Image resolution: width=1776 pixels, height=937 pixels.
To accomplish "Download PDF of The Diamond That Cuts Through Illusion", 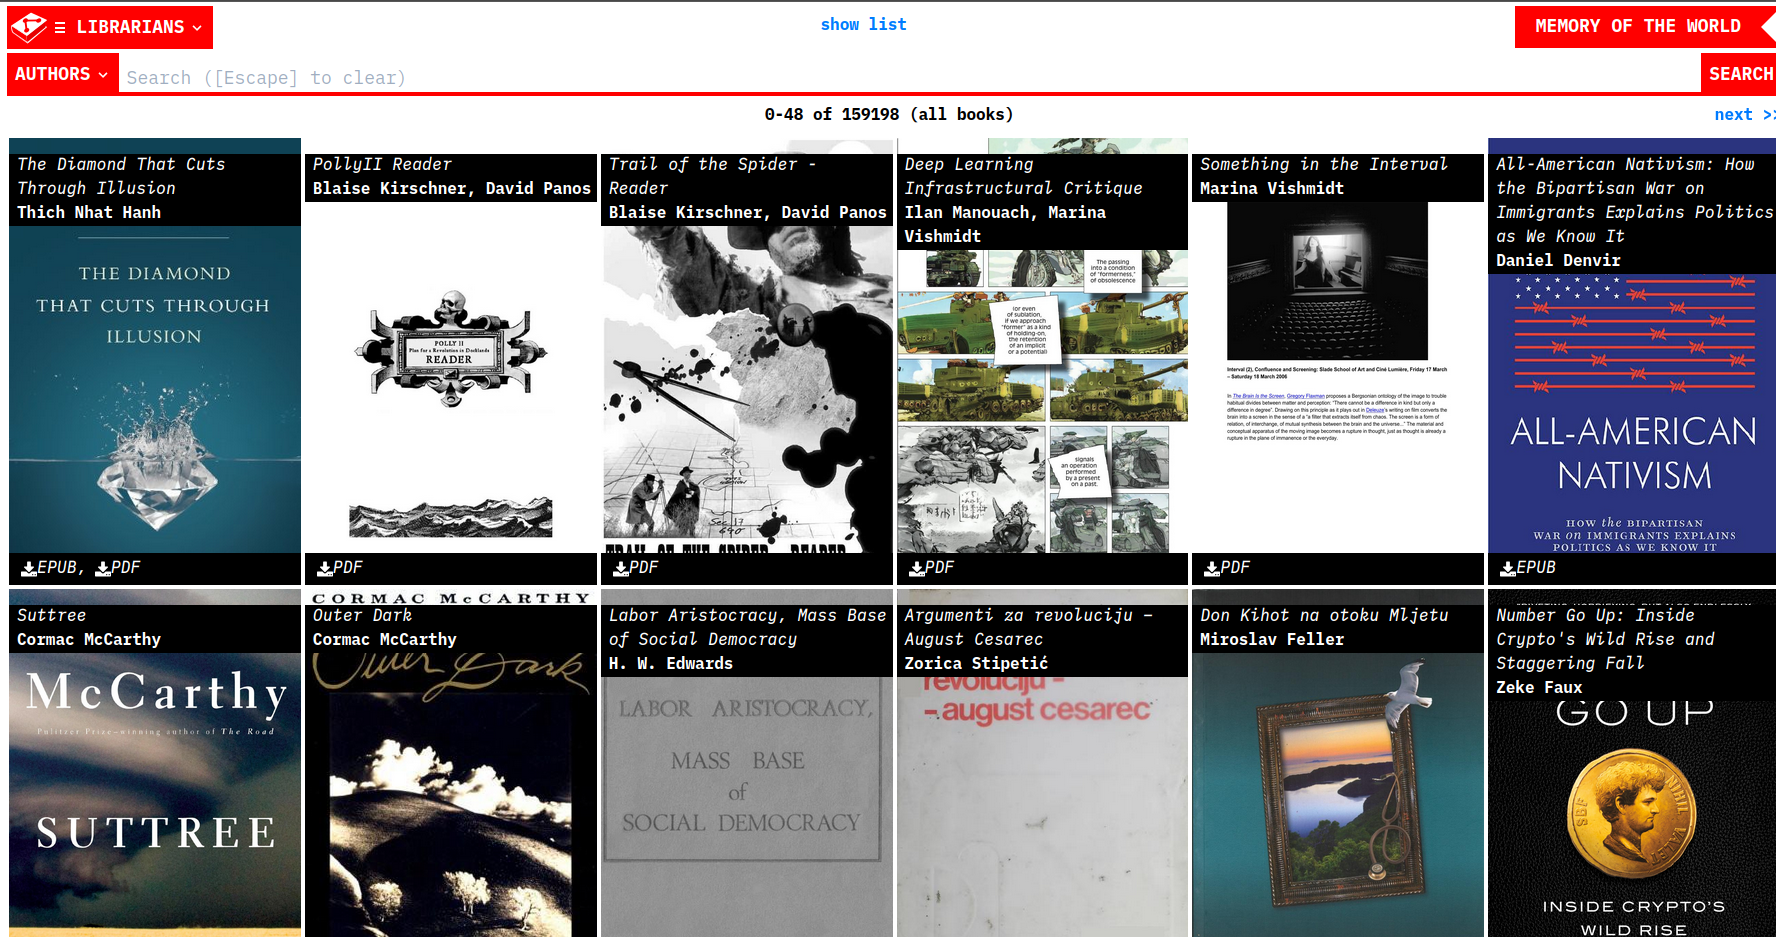I will [x=118, y=567].
